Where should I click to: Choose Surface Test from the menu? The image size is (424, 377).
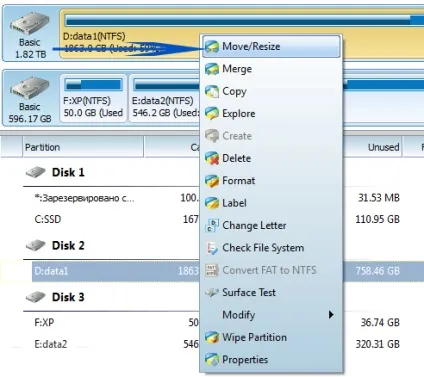[x=272, y=293]
